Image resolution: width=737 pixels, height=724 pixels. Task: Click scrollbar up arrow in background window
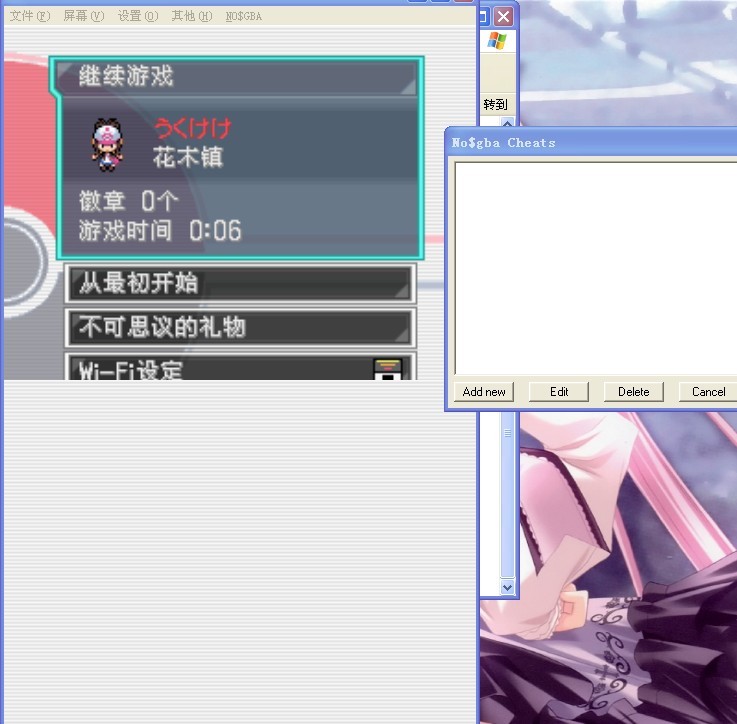(x=507, y=123)
